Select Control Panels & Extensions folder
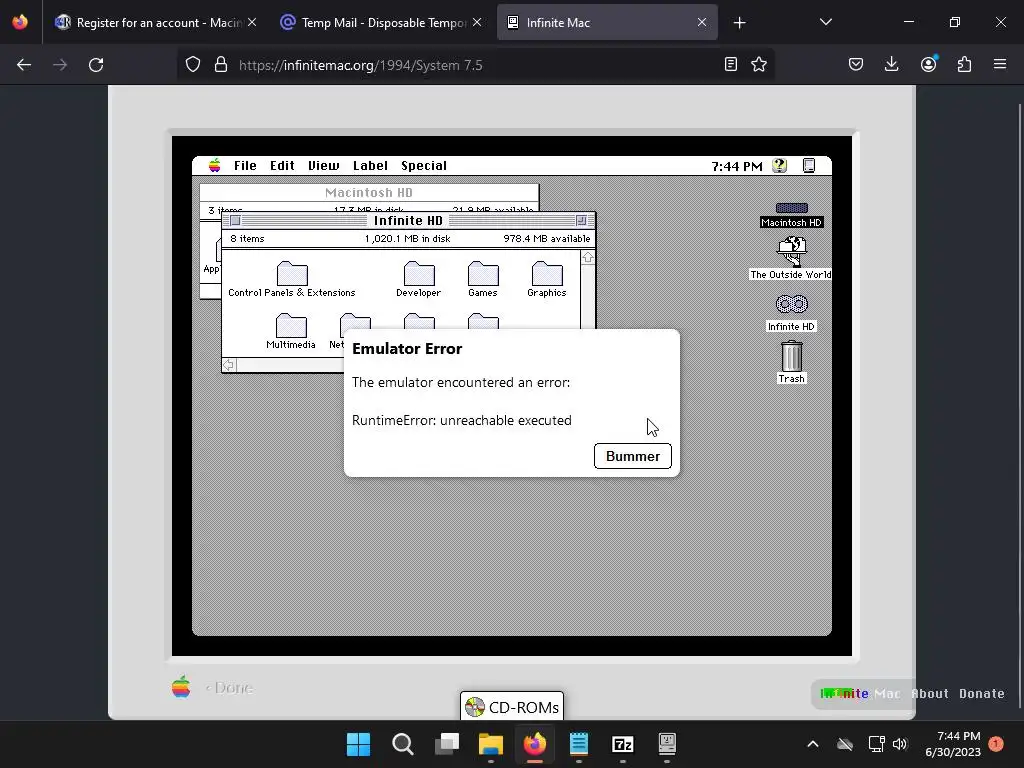Image resolution: width=1024 pixels, height=768 pixels. click(x=292, y=280)
